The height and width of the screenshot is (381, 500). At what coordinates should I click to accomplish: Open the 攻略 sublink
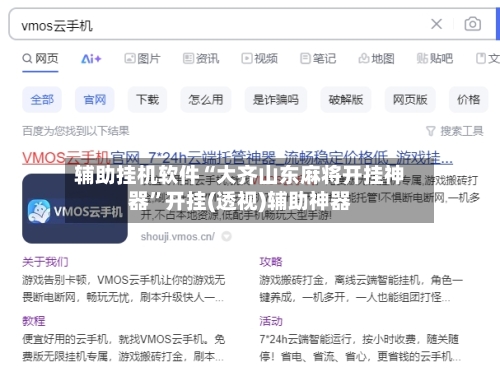pos(271,262)
